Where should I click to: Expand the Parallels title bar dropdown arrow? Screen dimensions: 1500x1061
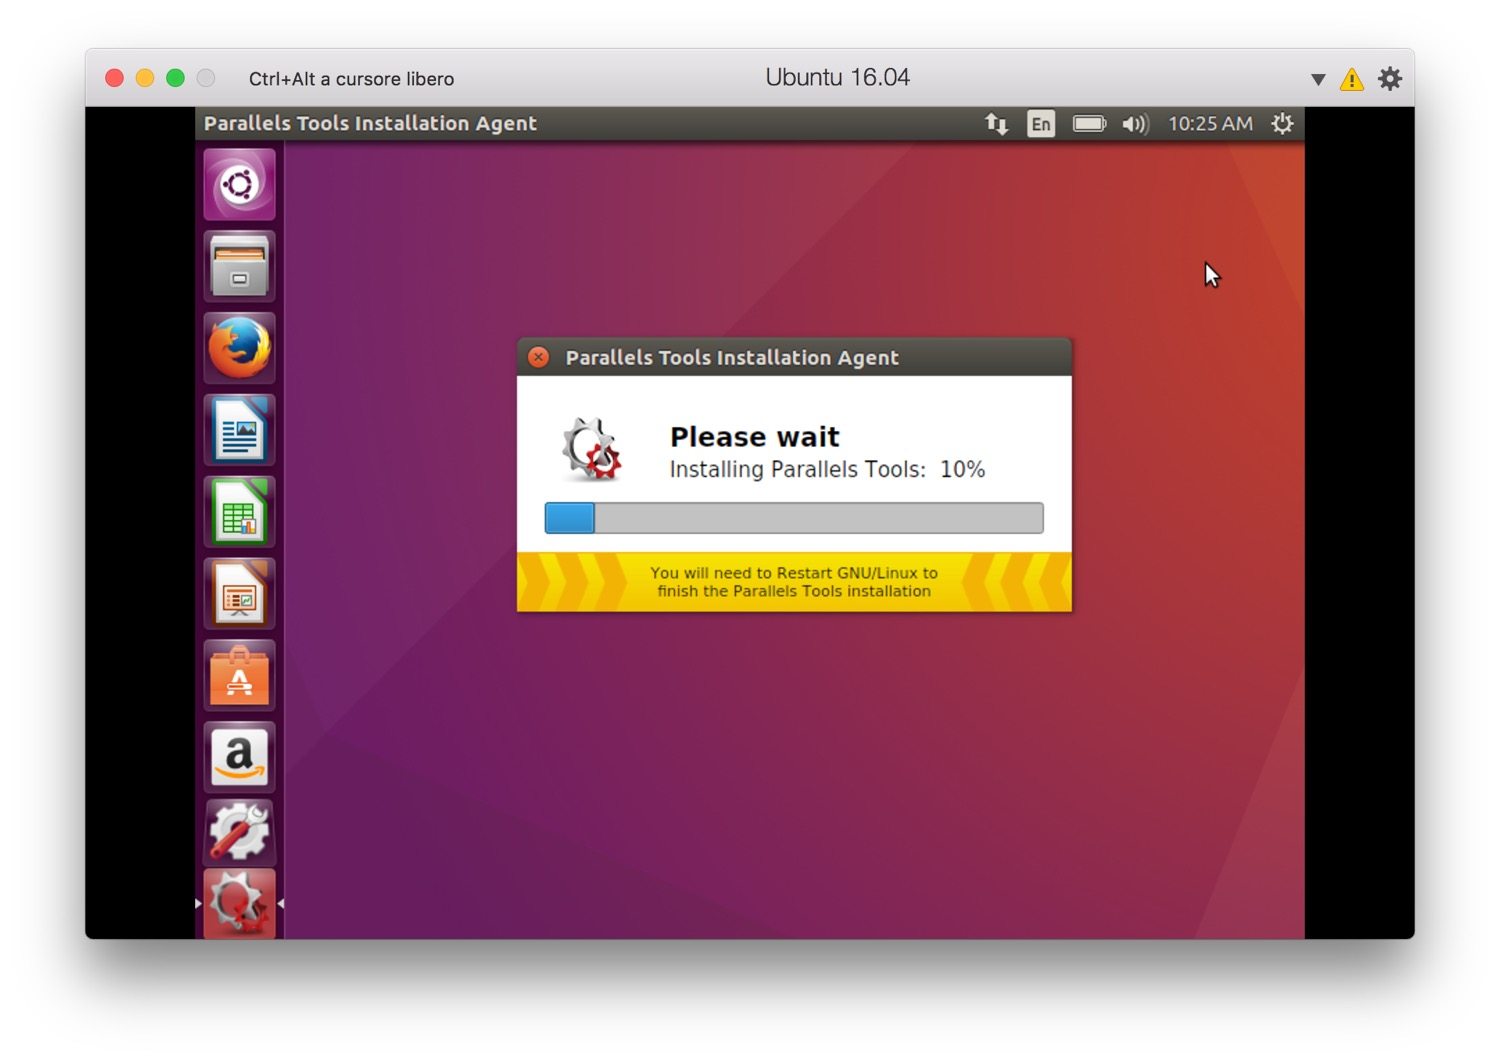click(1318, 79)
